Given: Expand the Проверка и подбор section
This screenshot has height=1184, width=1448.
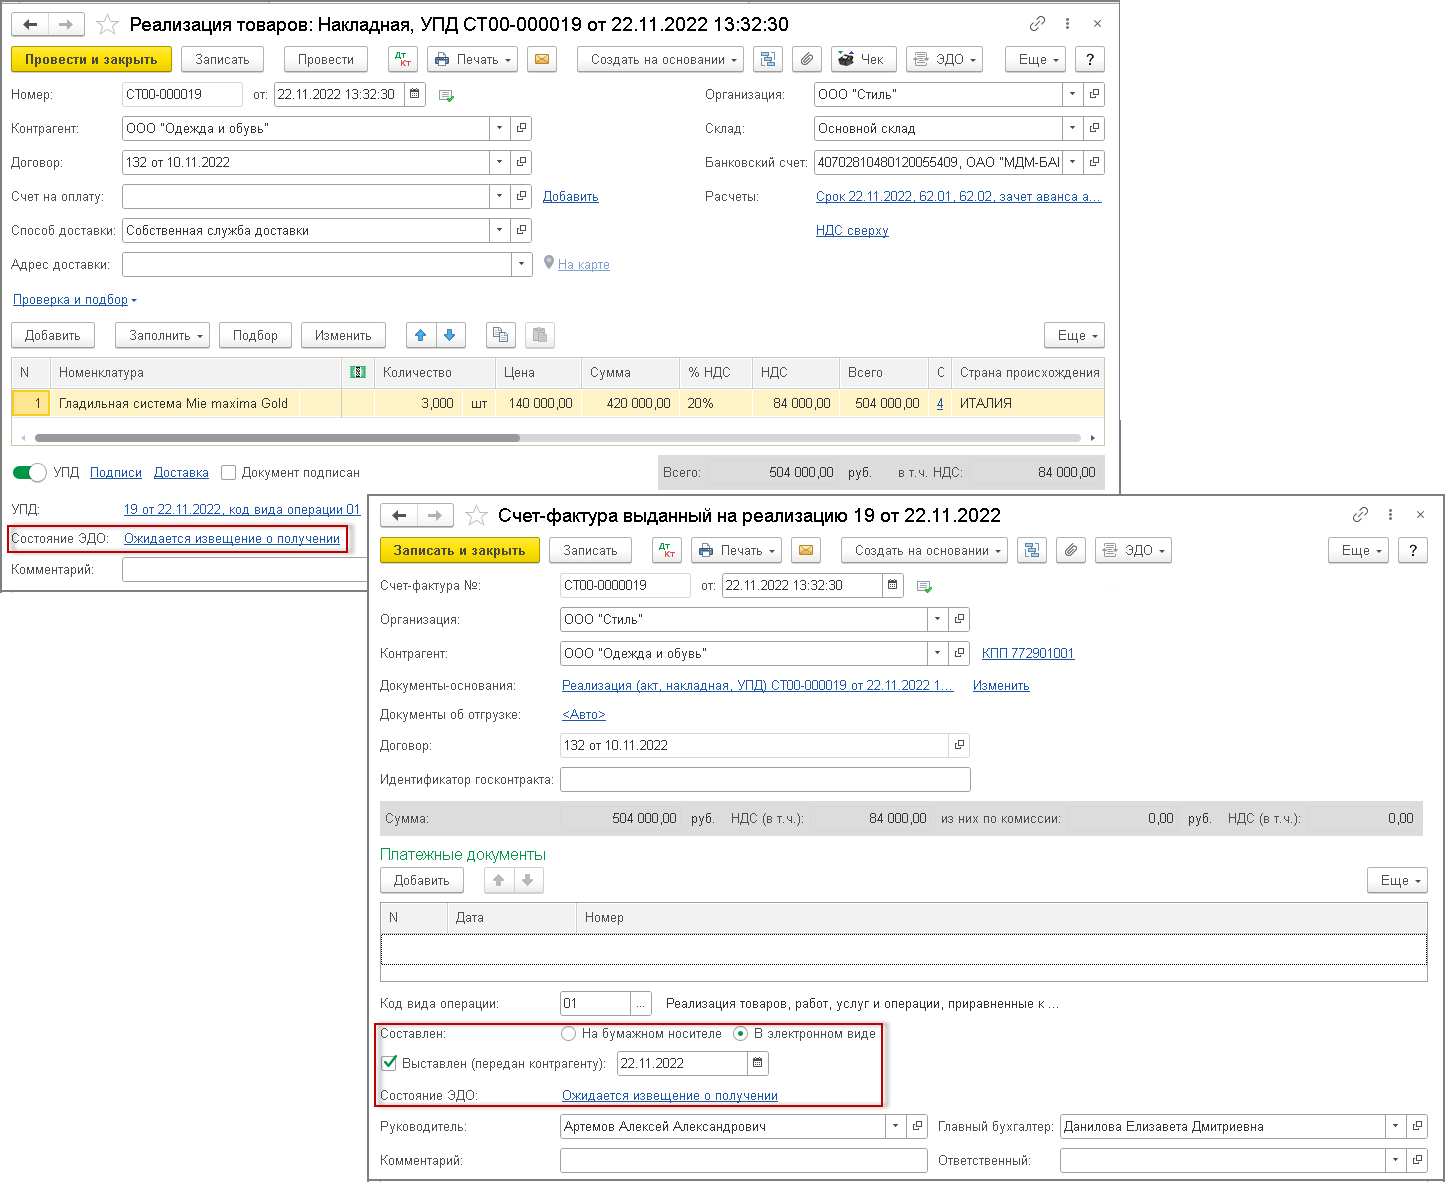Looking at the screenshot, I should (x=75, y=299).
